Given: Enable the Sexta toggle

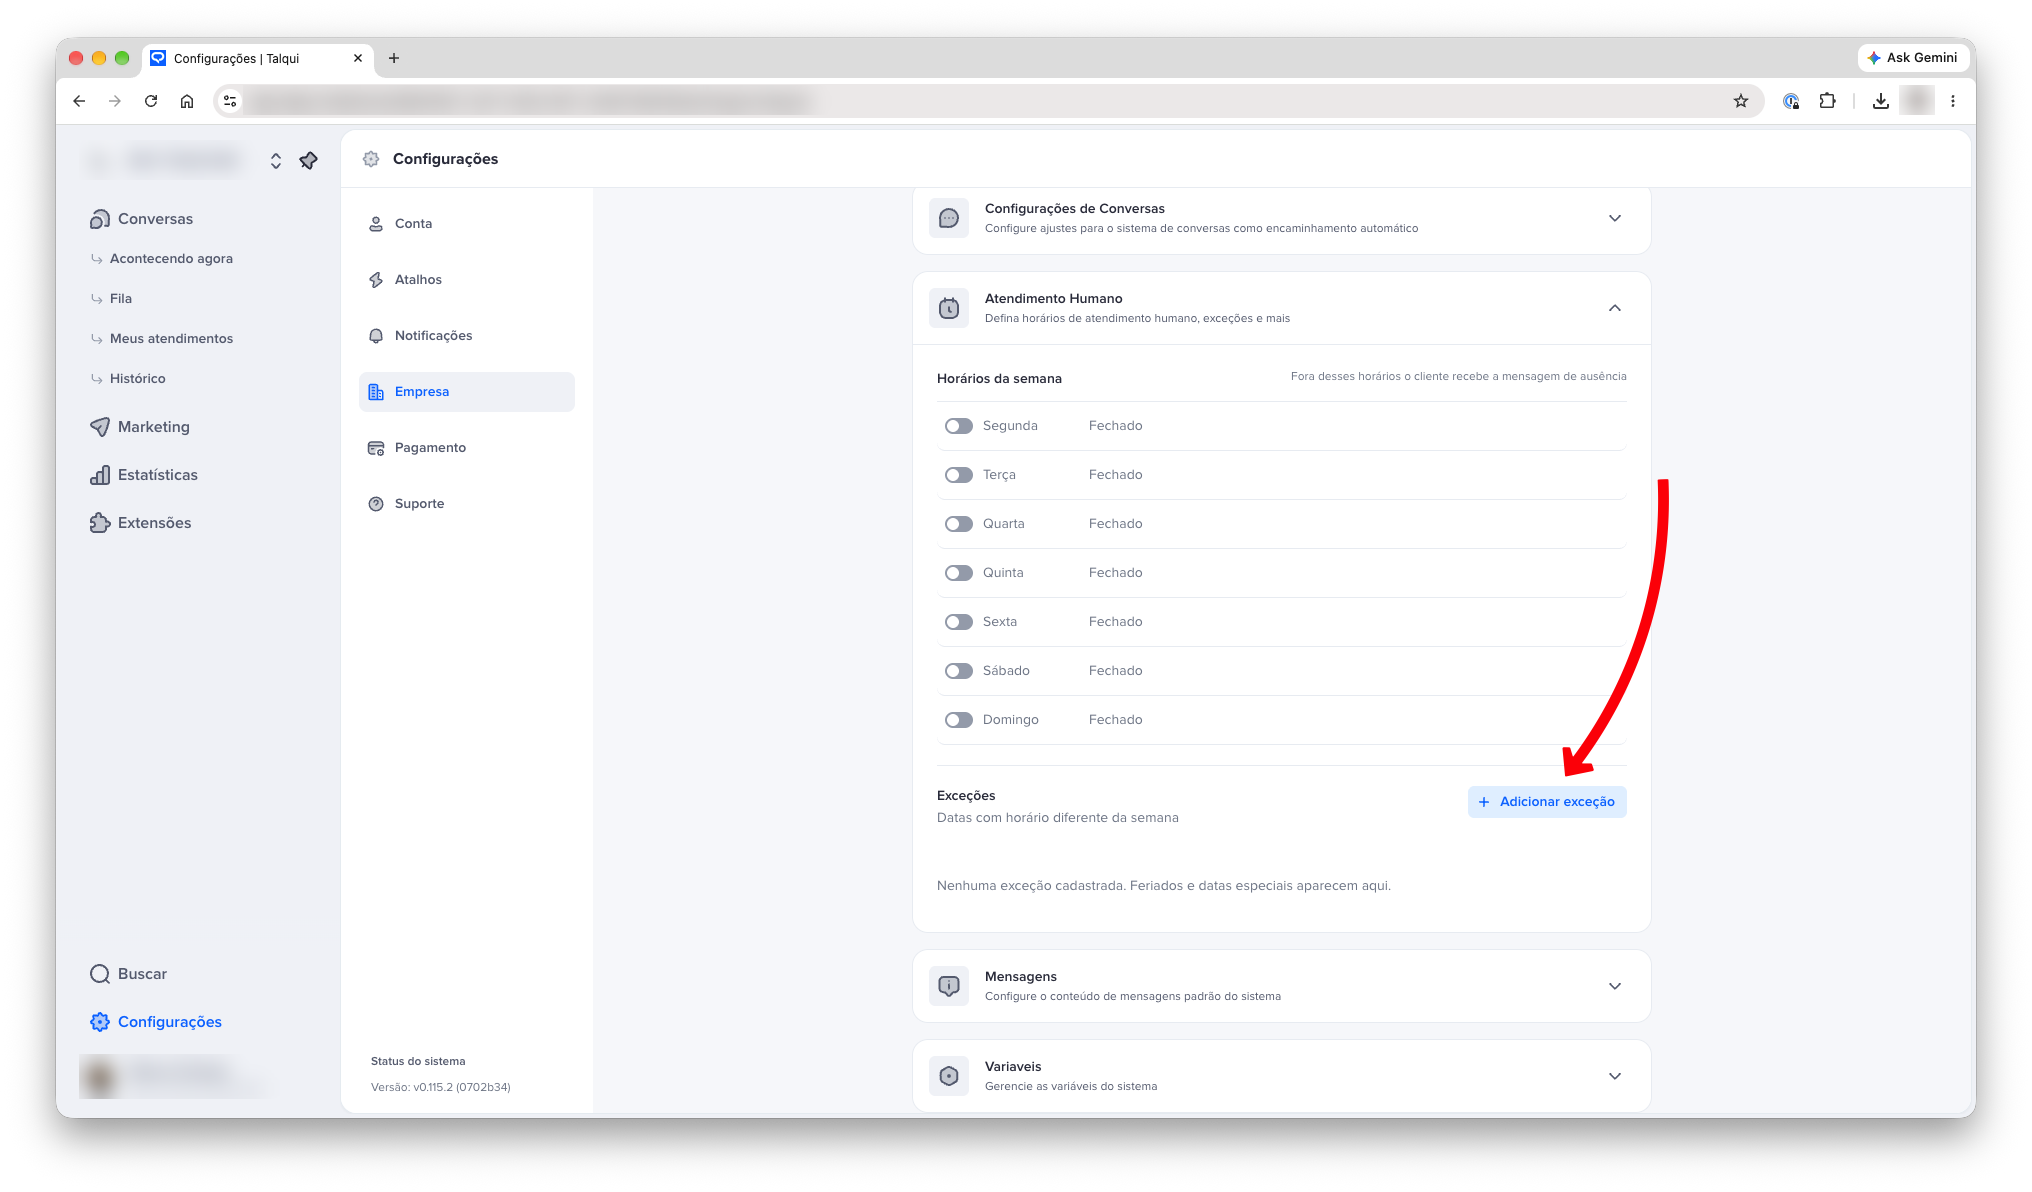Looking at the screenshot, I should pyautogui.click(x=959, y=622).
